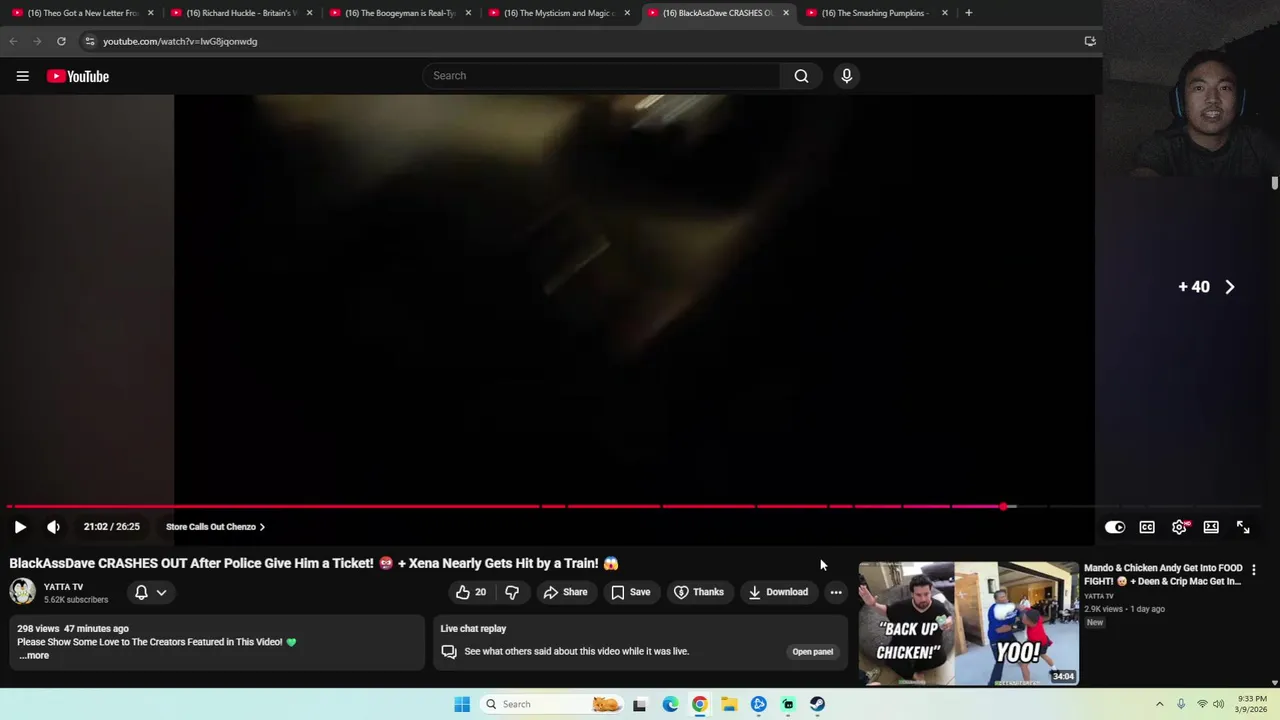Dislike the video with thumbs down
This screenshot has height=720, width=1280.
pos(512,592)
